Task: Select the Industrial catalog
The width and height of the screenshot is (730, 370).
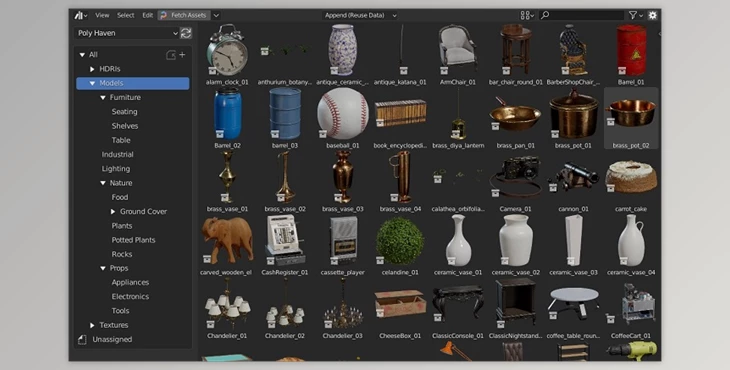Action: 117,155
